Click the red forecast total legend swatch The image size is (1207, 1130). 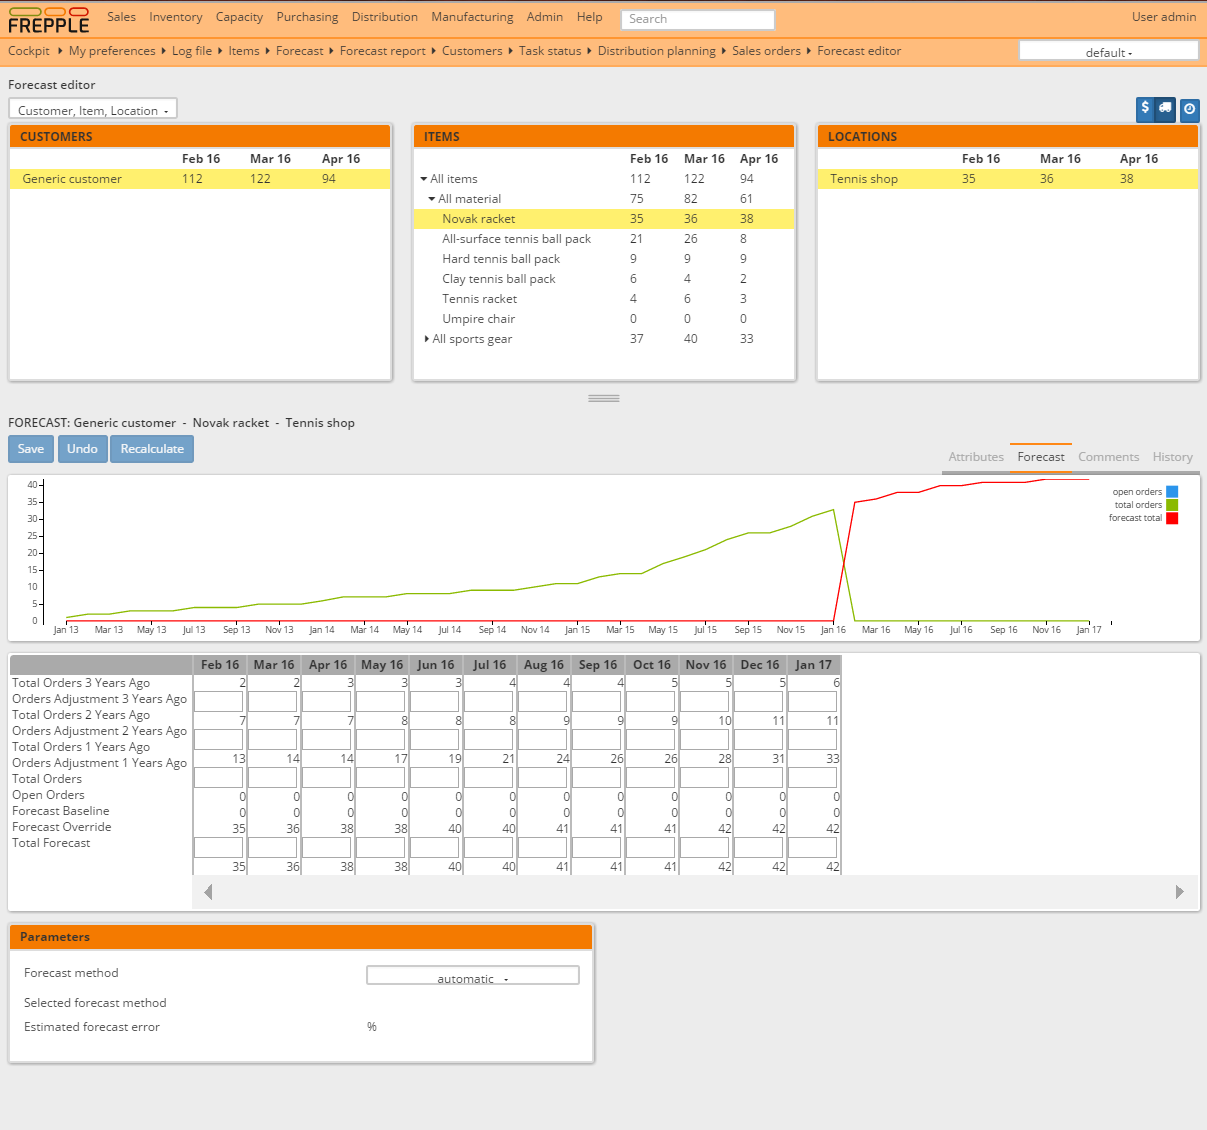(1172, 518)
